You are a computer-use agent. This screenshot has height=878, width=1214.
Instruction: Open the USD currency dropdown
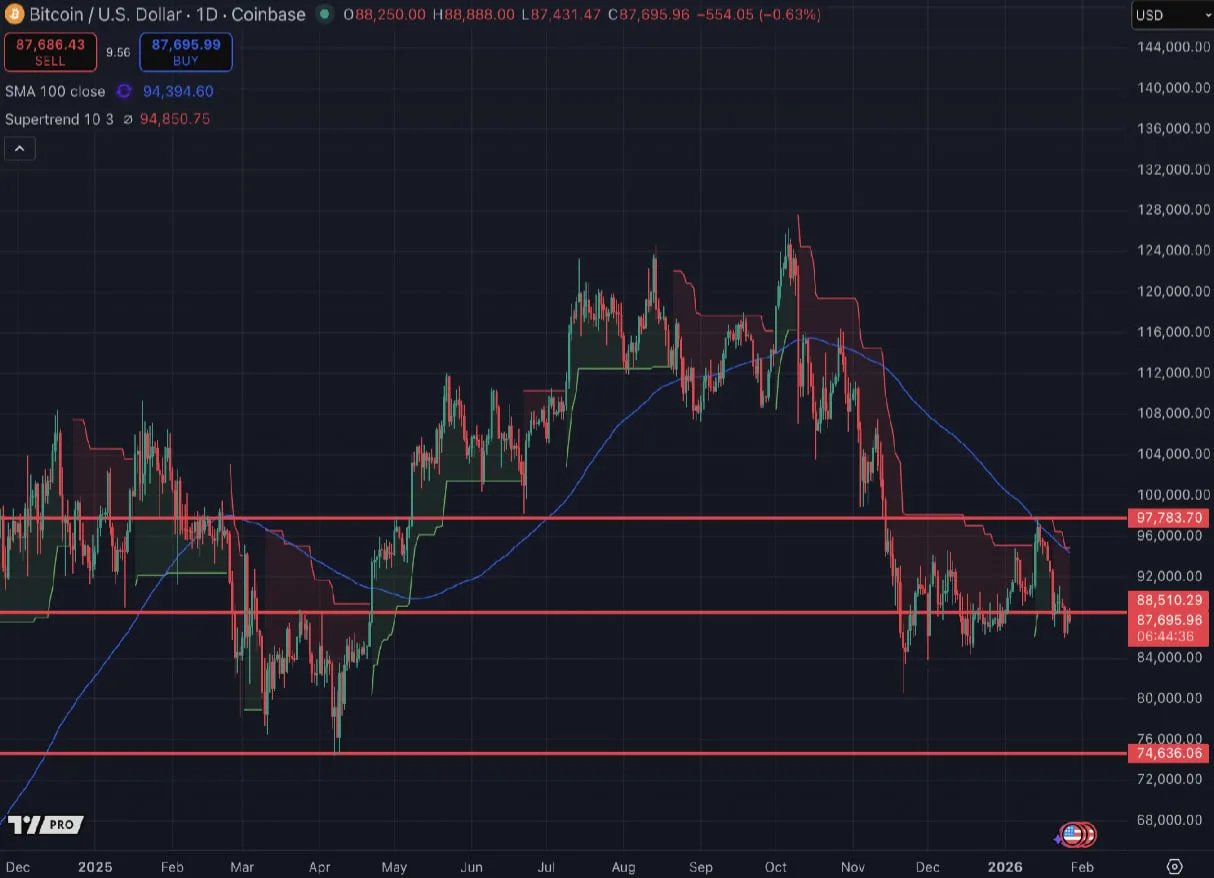tap(1172, 15)
